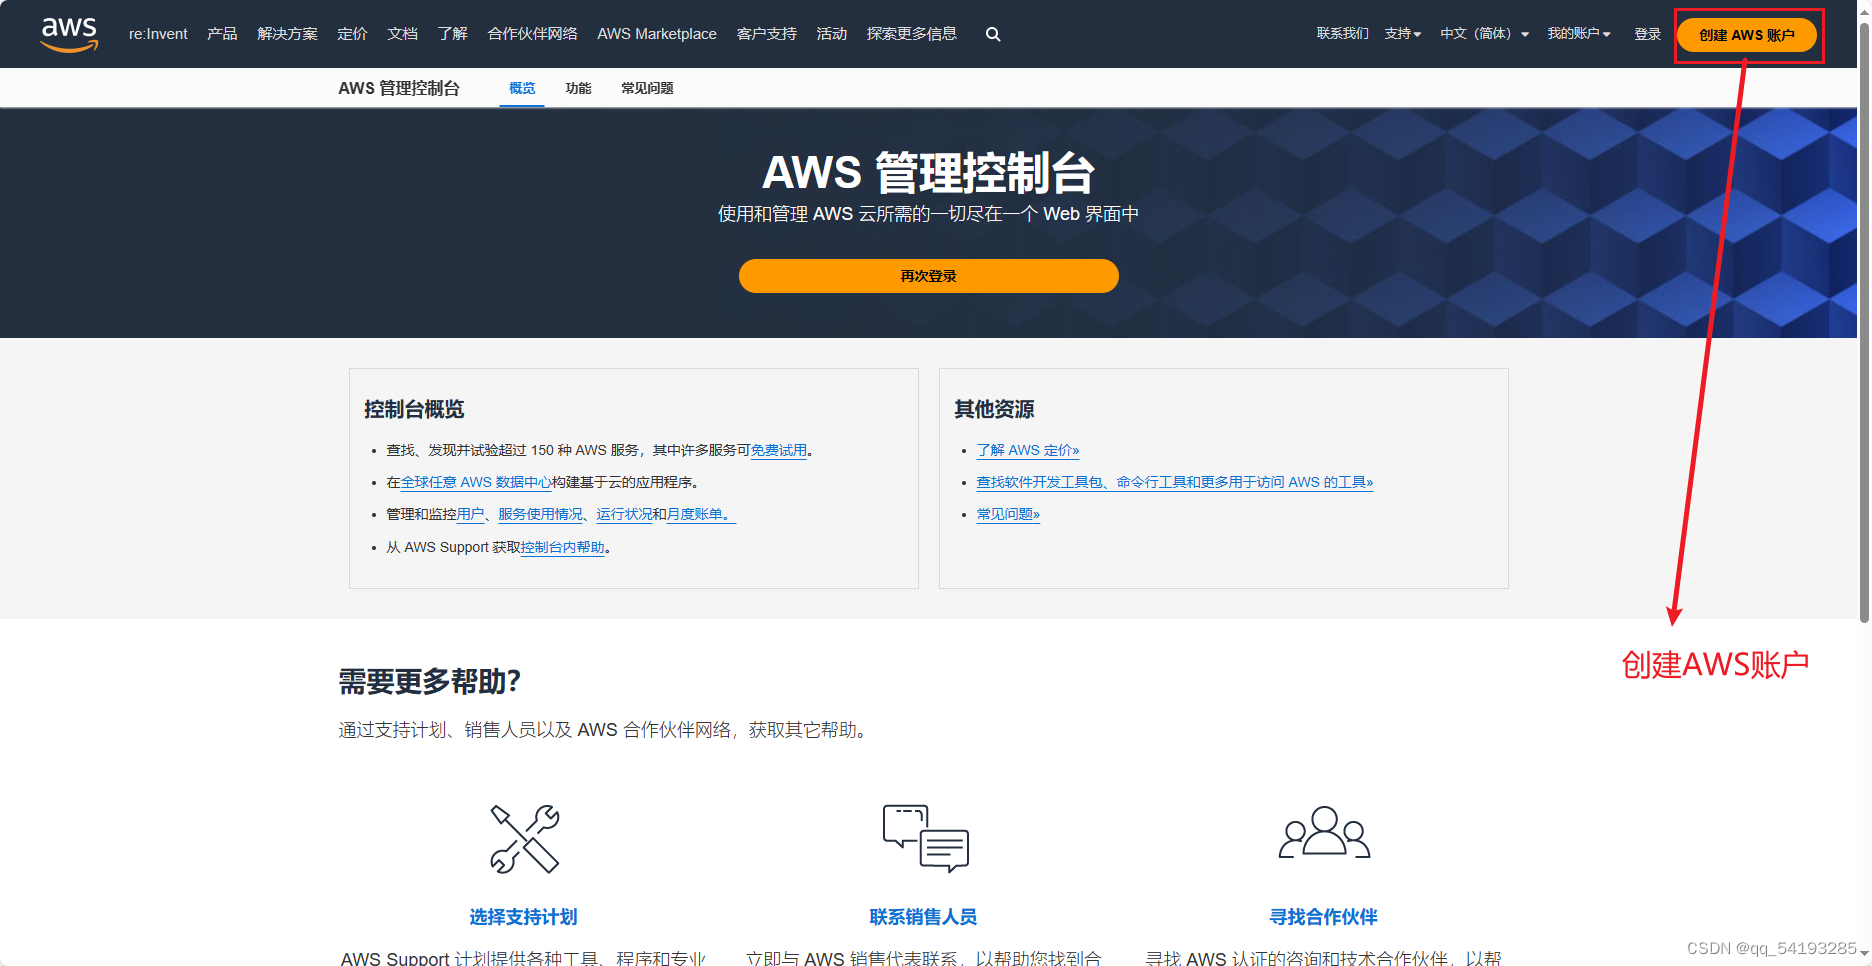Open the 控制台内帮助 link

(562, 547)
